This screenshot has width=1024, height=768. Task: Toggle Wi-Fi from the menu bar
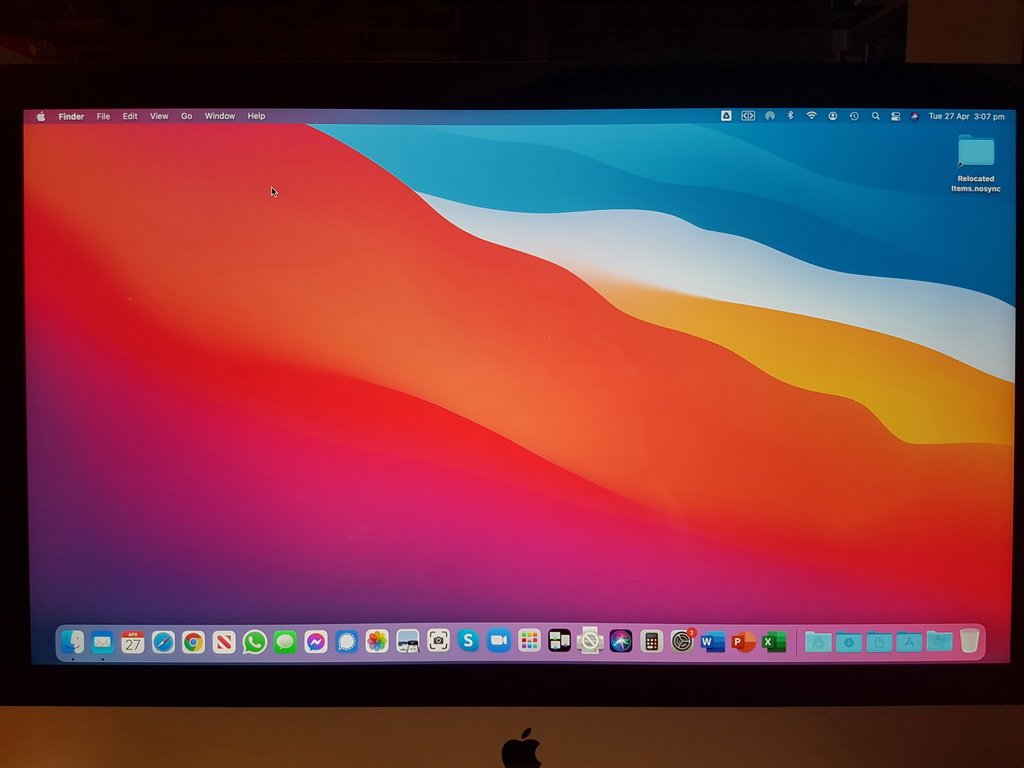pyautogui.click(x=812, y=115)
